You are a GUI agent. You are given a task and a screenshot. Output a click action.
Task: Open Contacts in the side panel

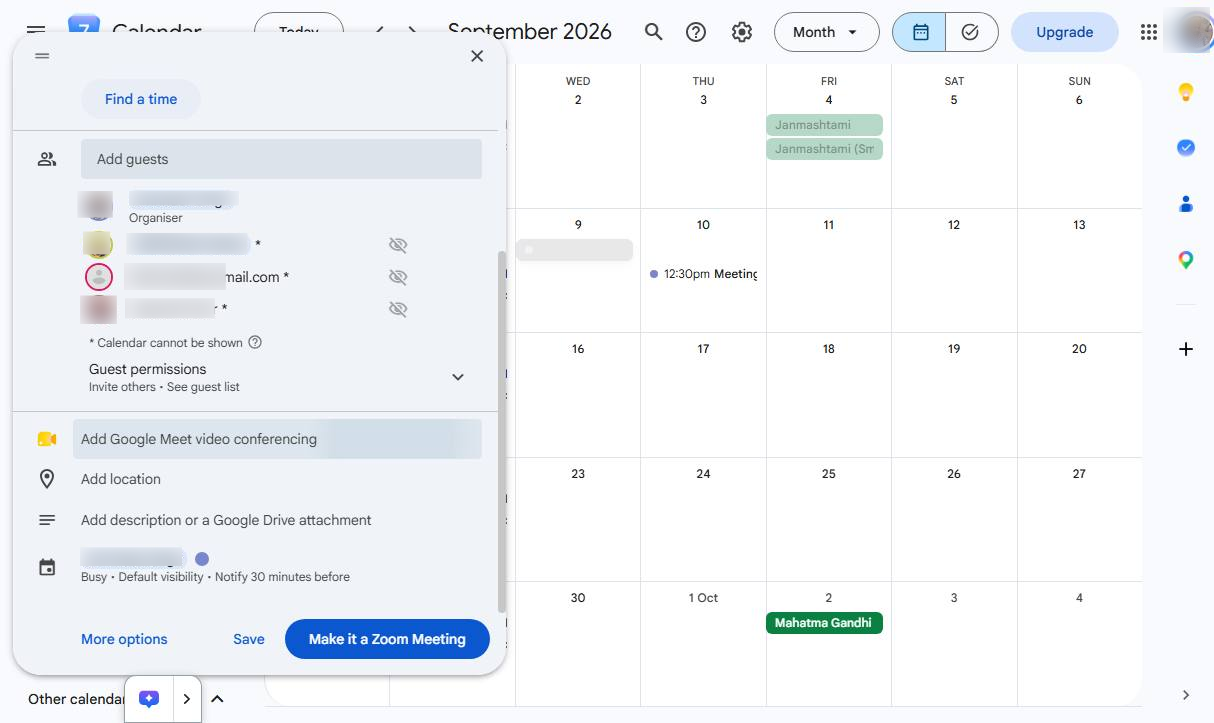pyautogui.click(x=1186, y=204)
